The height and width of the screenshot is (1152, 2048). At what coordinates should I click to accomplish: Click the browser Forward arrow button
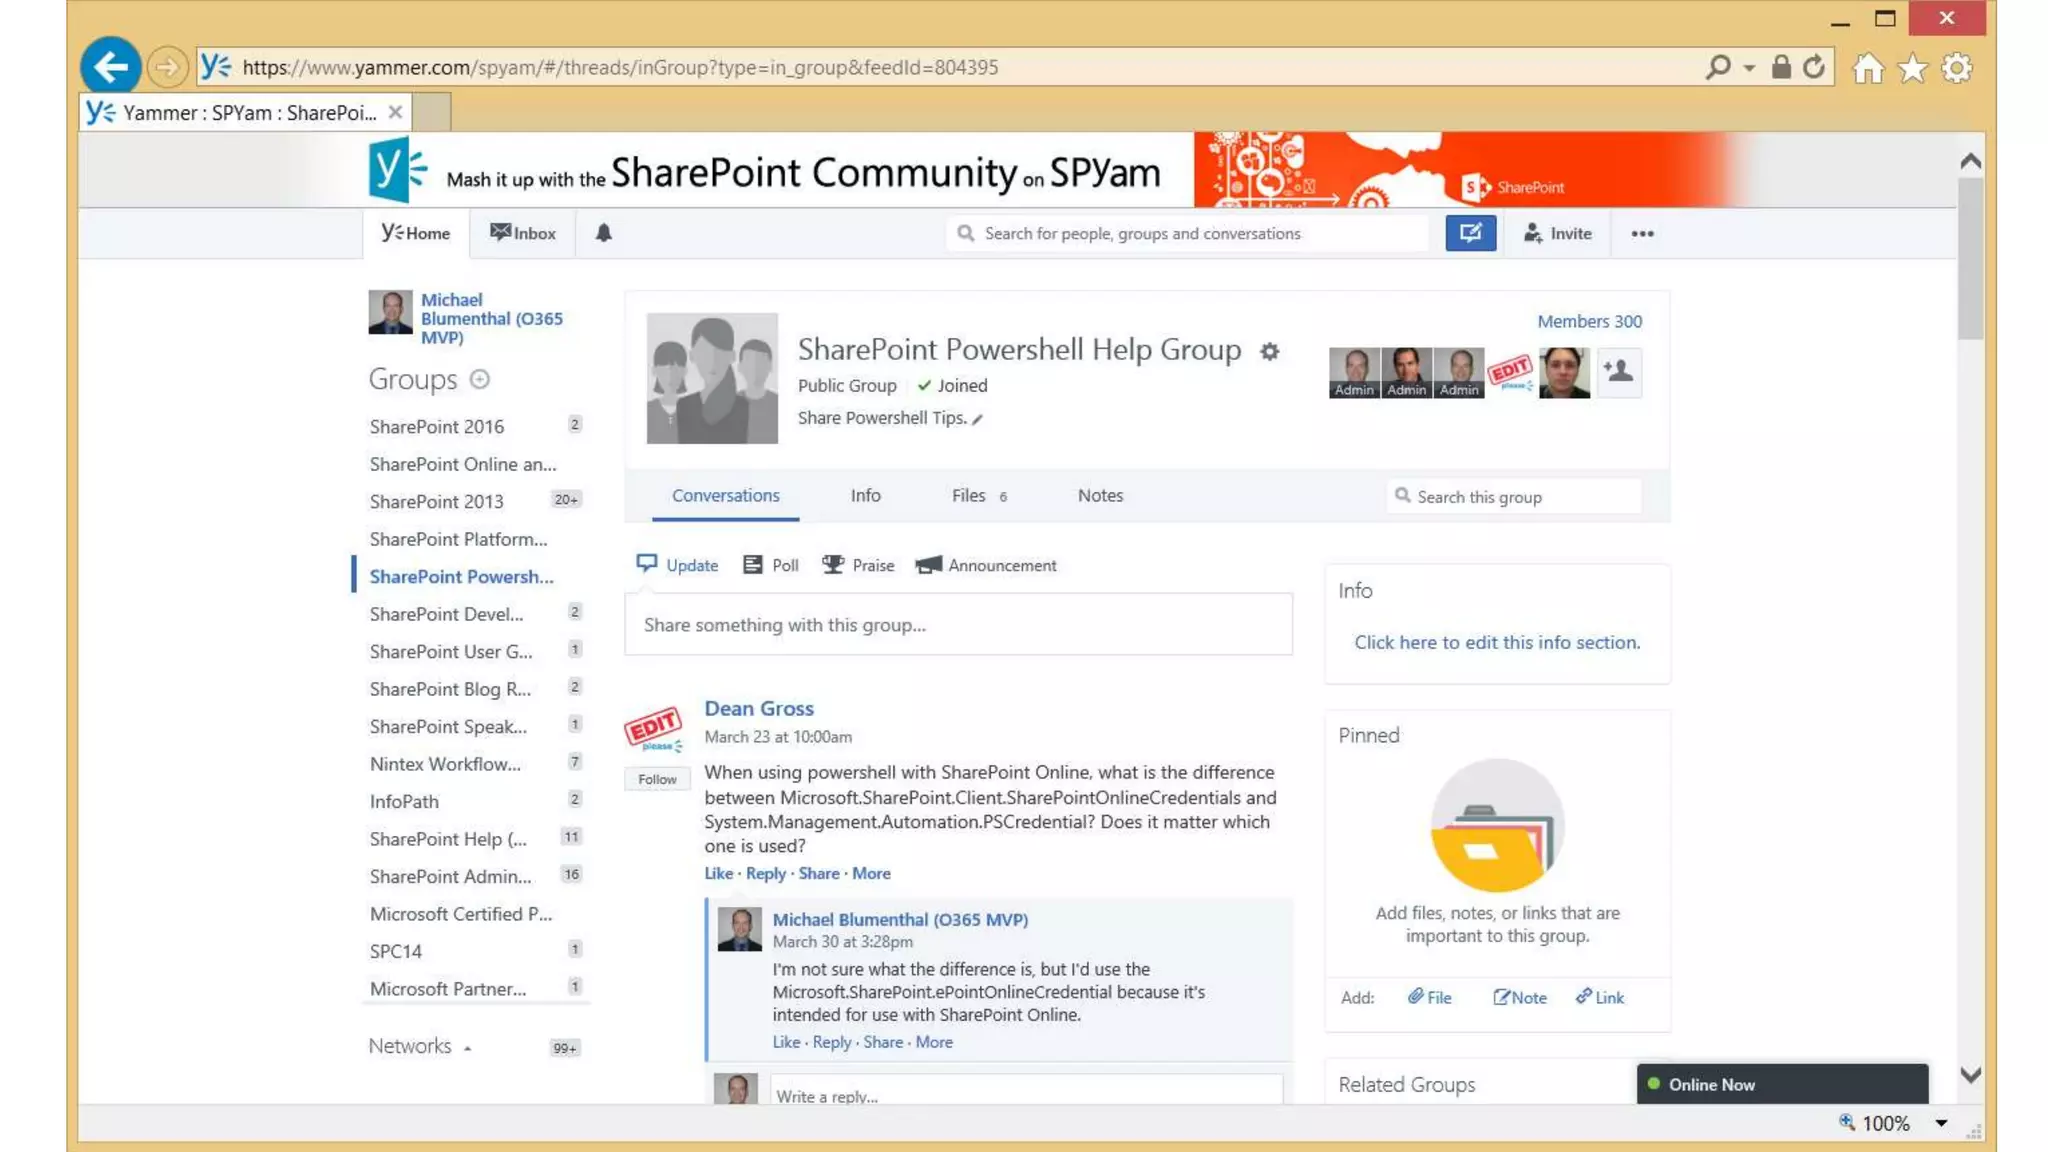(x=167, y=67)
